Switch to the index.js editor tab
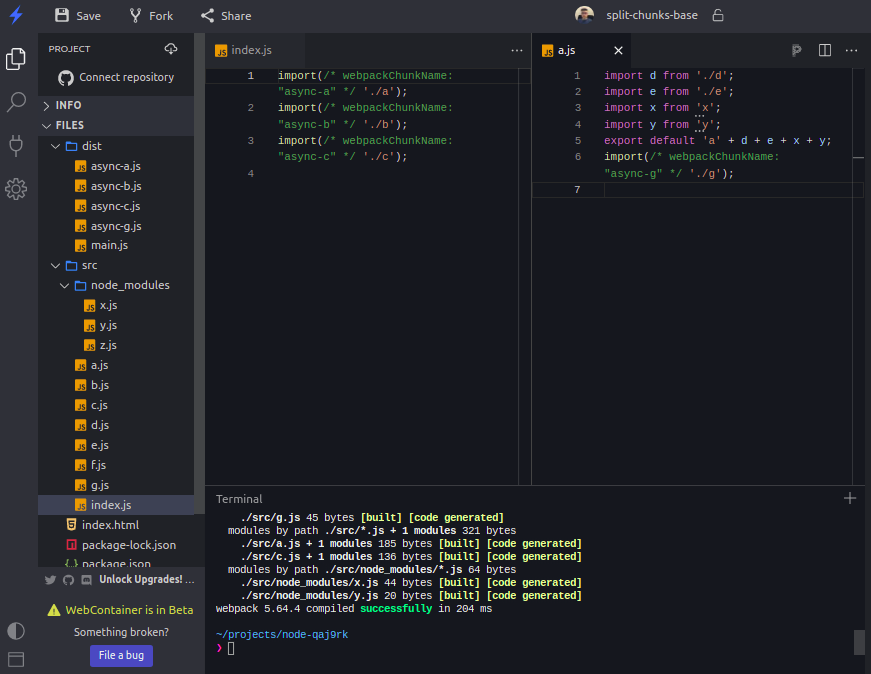The image size is (871, 674). (x=251, y=50)
